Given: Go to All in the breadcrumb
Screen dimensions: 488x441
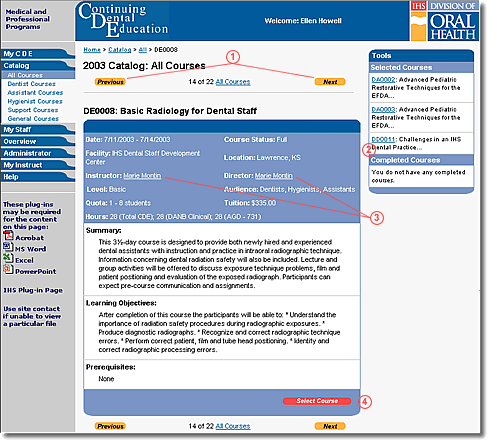Looking at the screenshot, I should (143, 50).
